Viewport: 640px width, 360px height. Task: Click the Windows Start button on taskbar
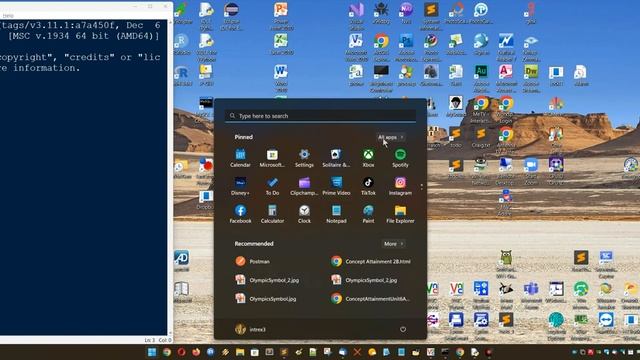pos(152,352)
